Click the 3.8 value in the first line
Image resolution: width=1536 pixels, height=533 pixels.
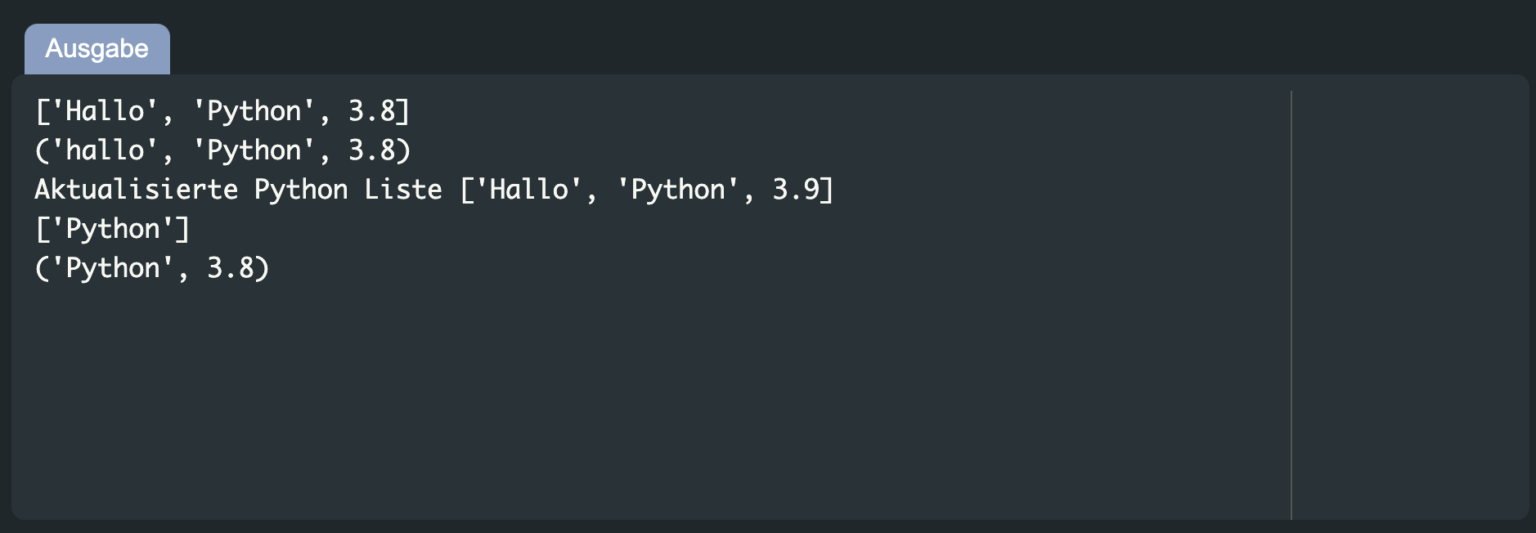[x=371, y=111]
